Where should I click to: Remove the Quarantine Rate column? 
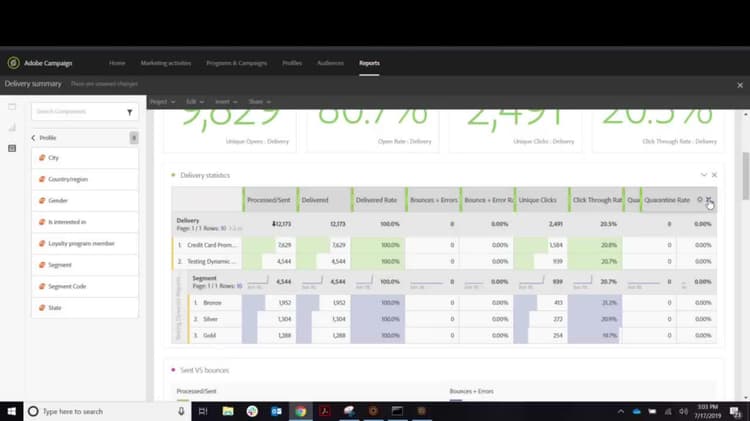[x=709, y=199]
